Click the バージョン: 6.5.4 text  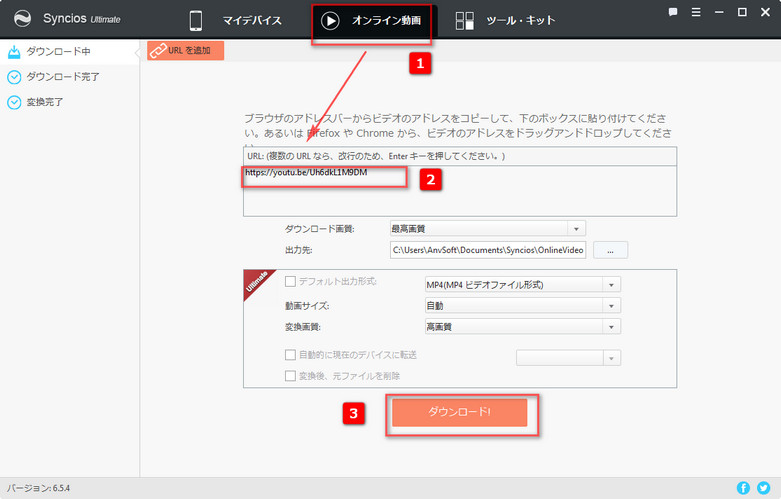point(38,488)
